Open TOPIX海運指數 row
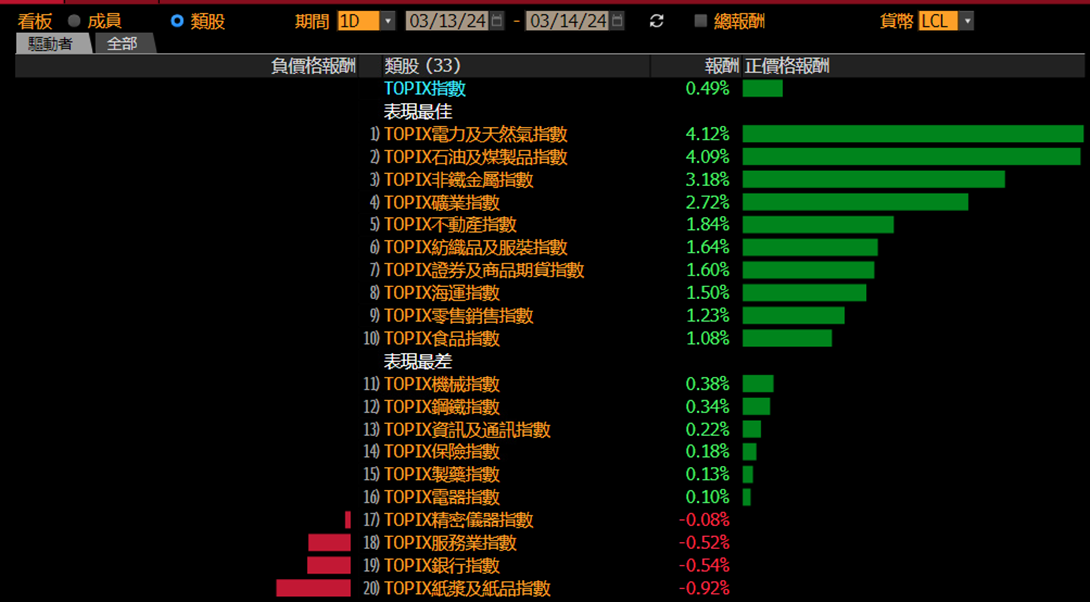Screen dimensions: 1090x602 coord(441,293)
